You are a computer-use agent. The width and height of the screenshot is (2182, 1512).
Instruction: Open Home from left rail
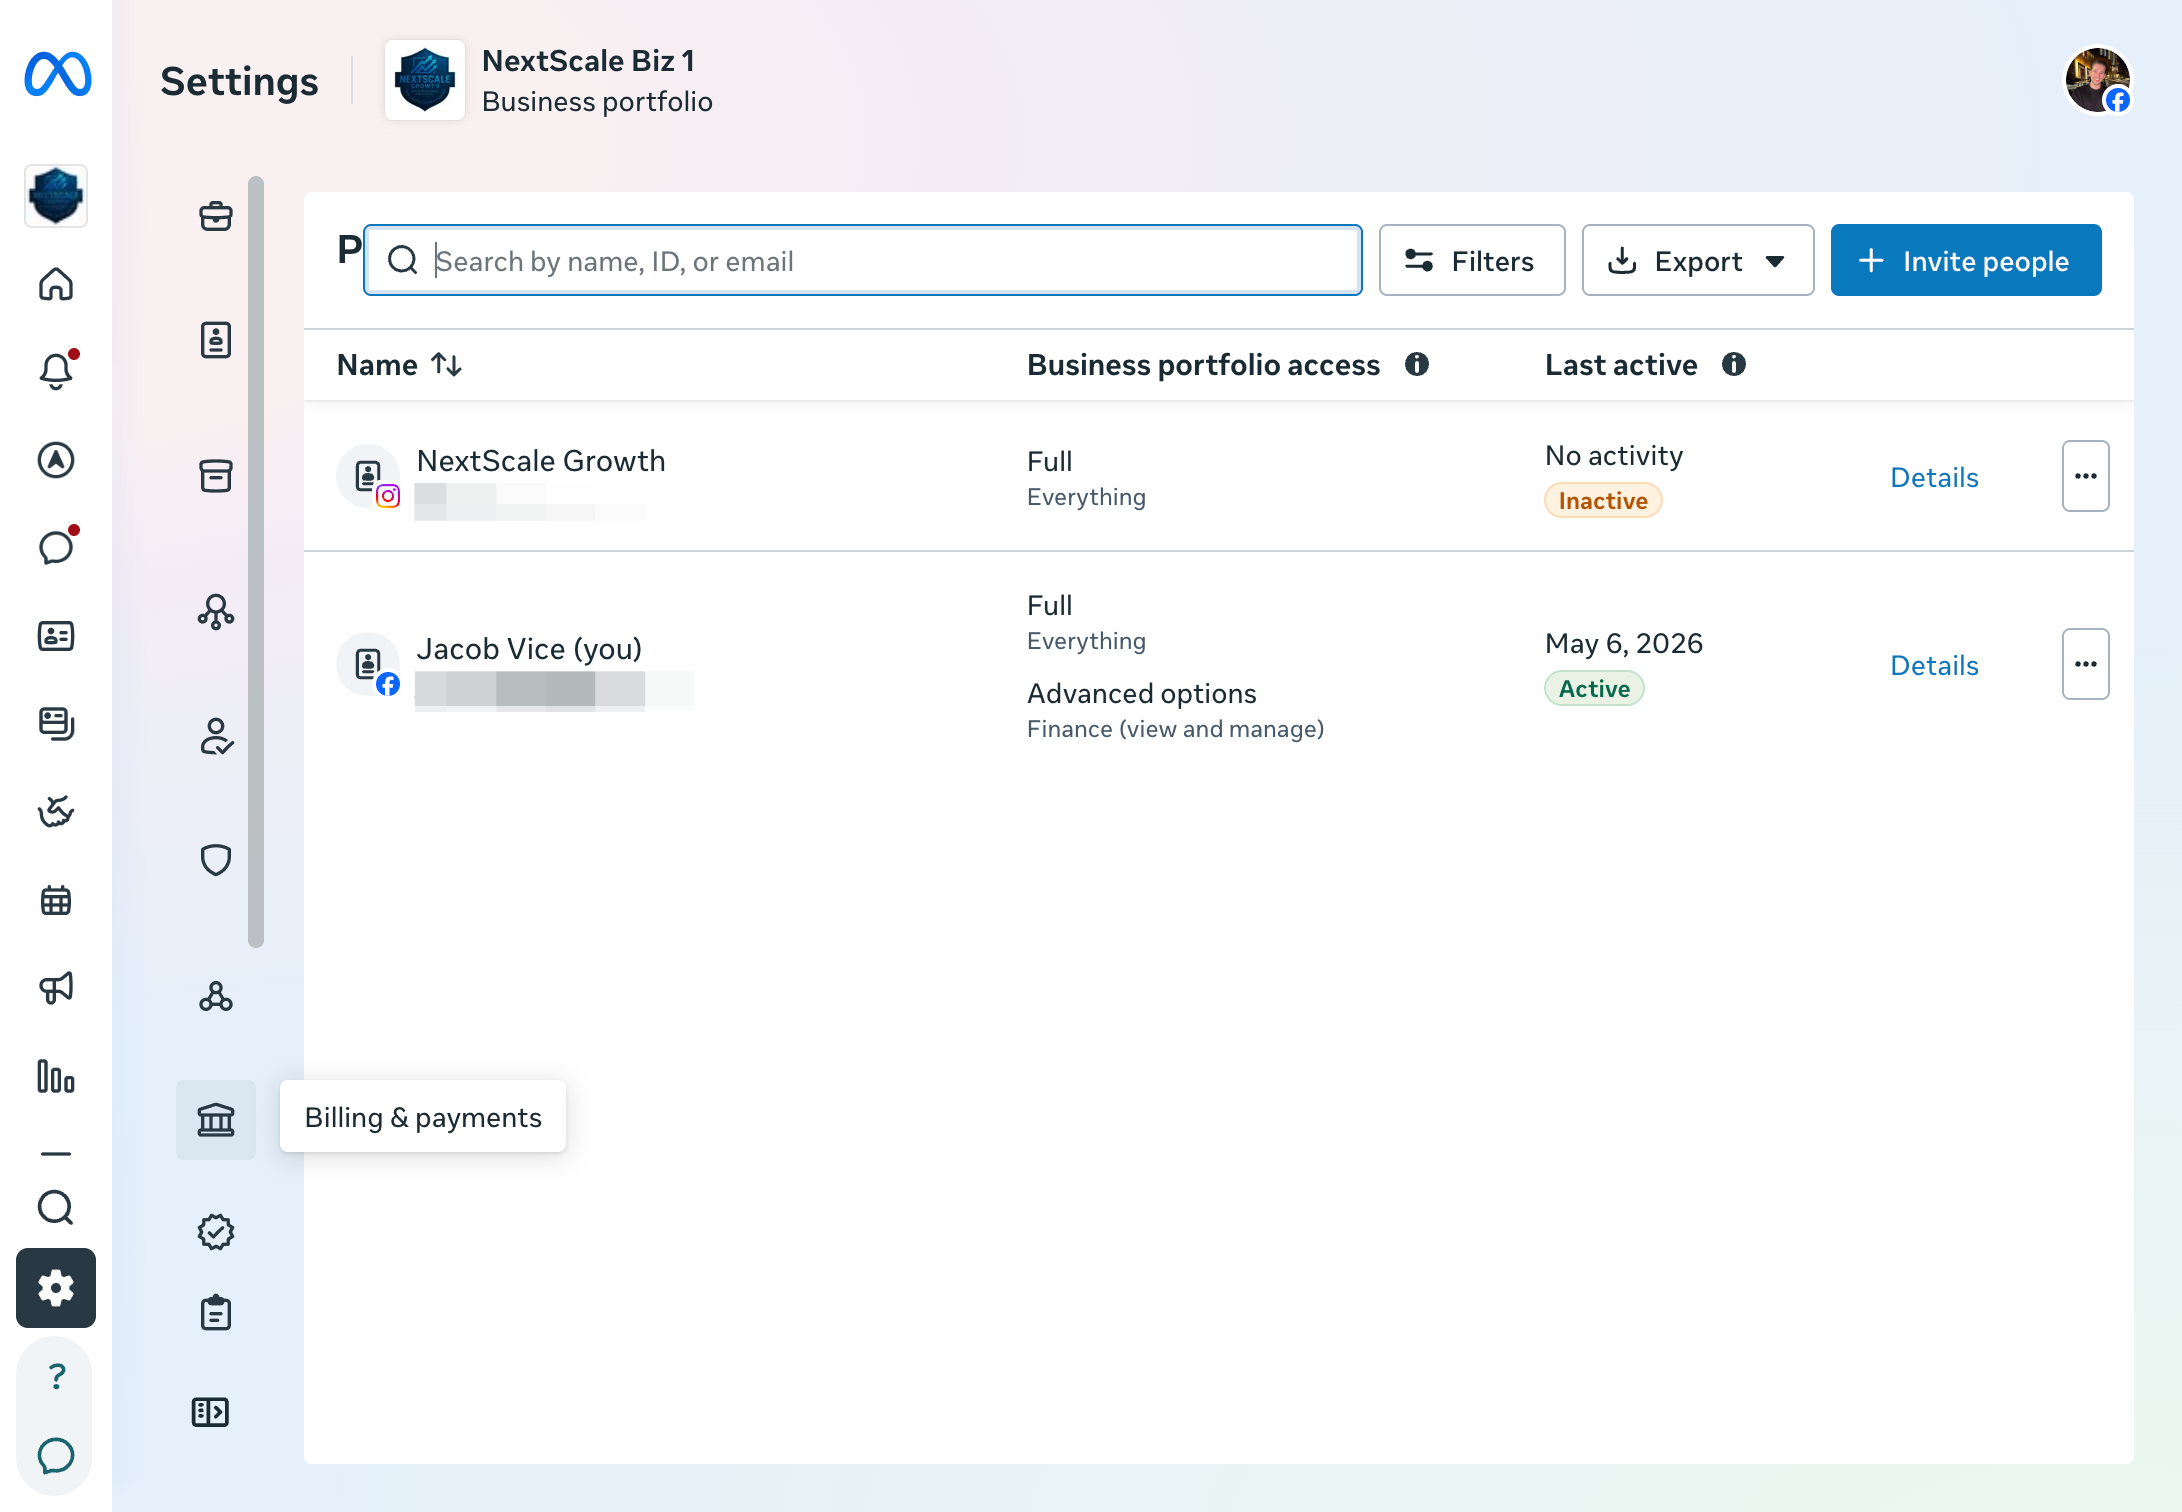(x=56, y=284)
